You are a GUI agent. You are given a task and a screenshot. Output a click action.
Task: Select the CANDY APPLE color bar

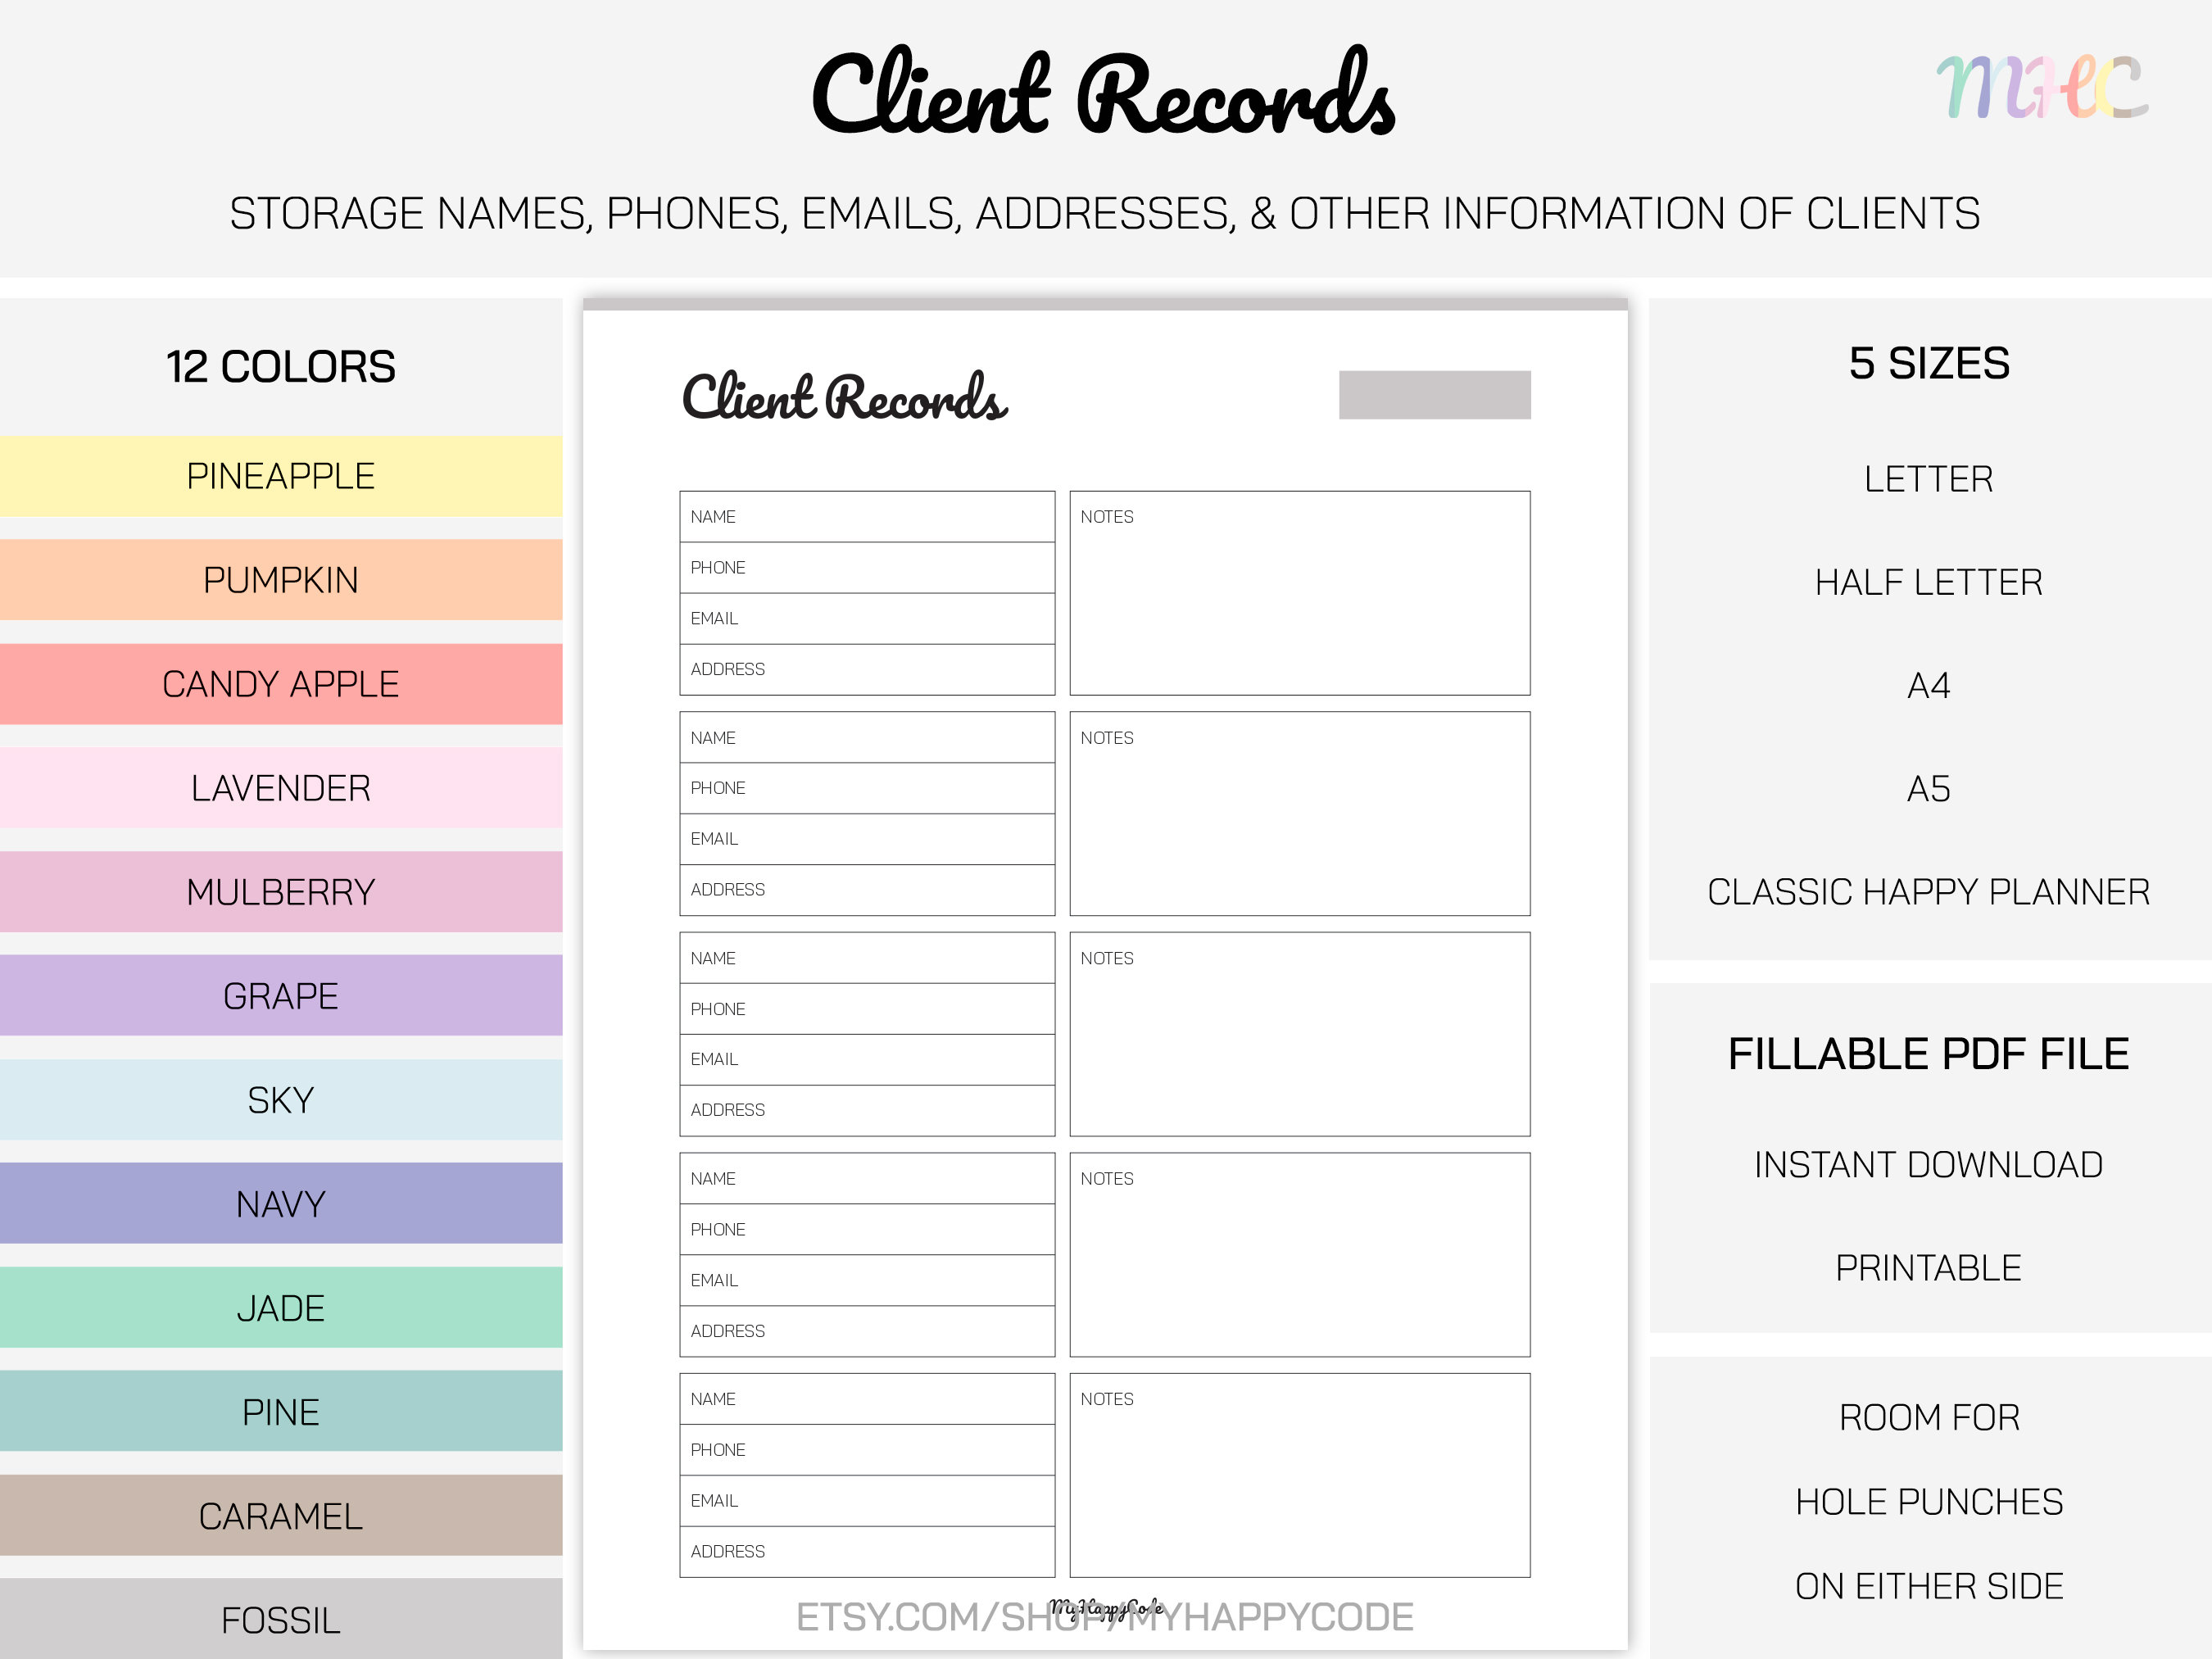click(281, 684)
